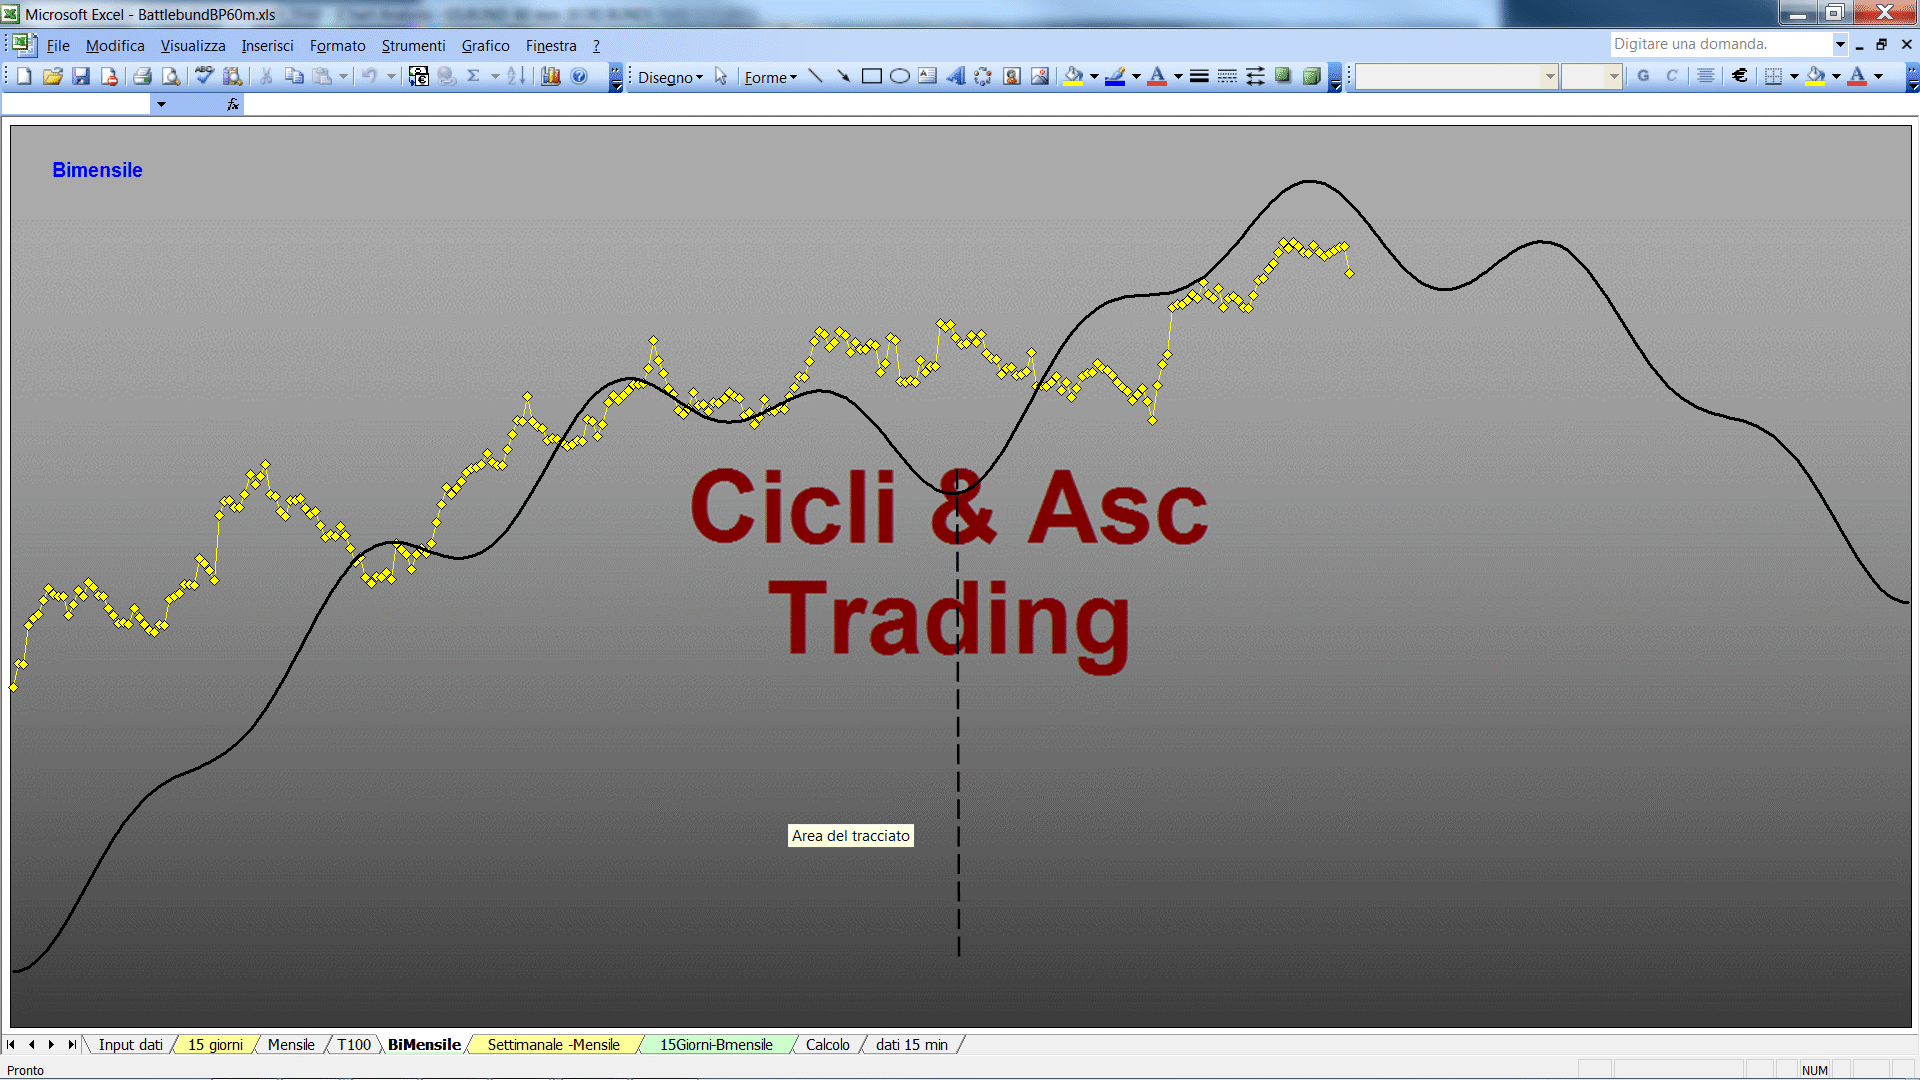Toggle Bold (G) formatting

pos(1643,76)
